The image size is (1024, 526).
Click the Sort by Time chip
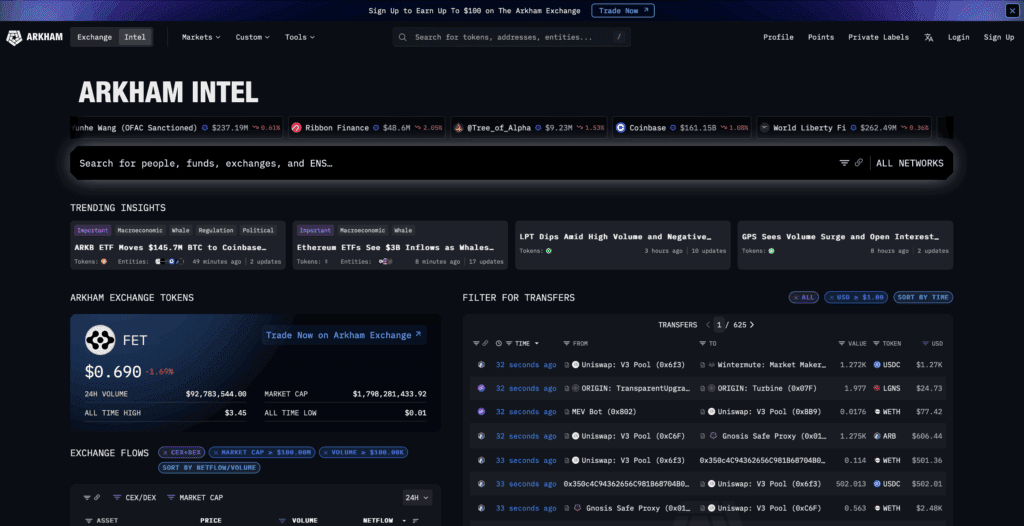[923, 297]
